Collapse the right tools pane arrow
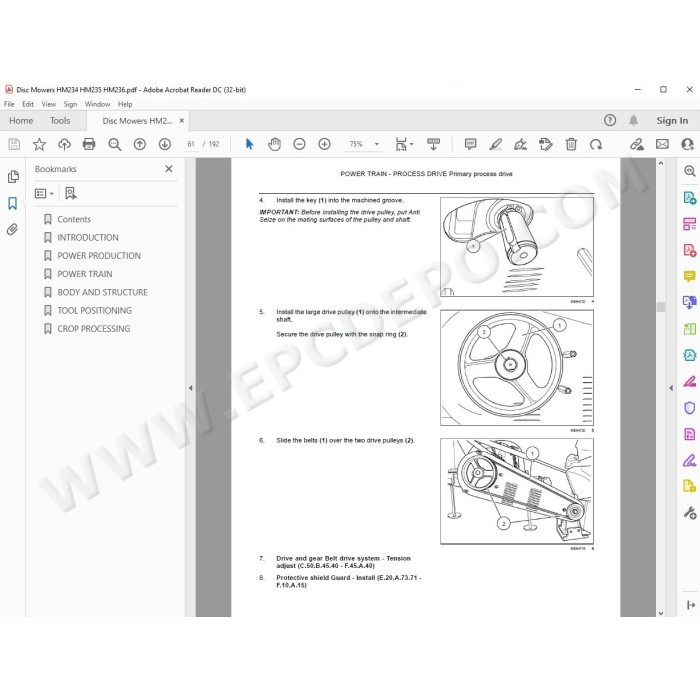This screenshot has width=700, height=700. point(671,388)
